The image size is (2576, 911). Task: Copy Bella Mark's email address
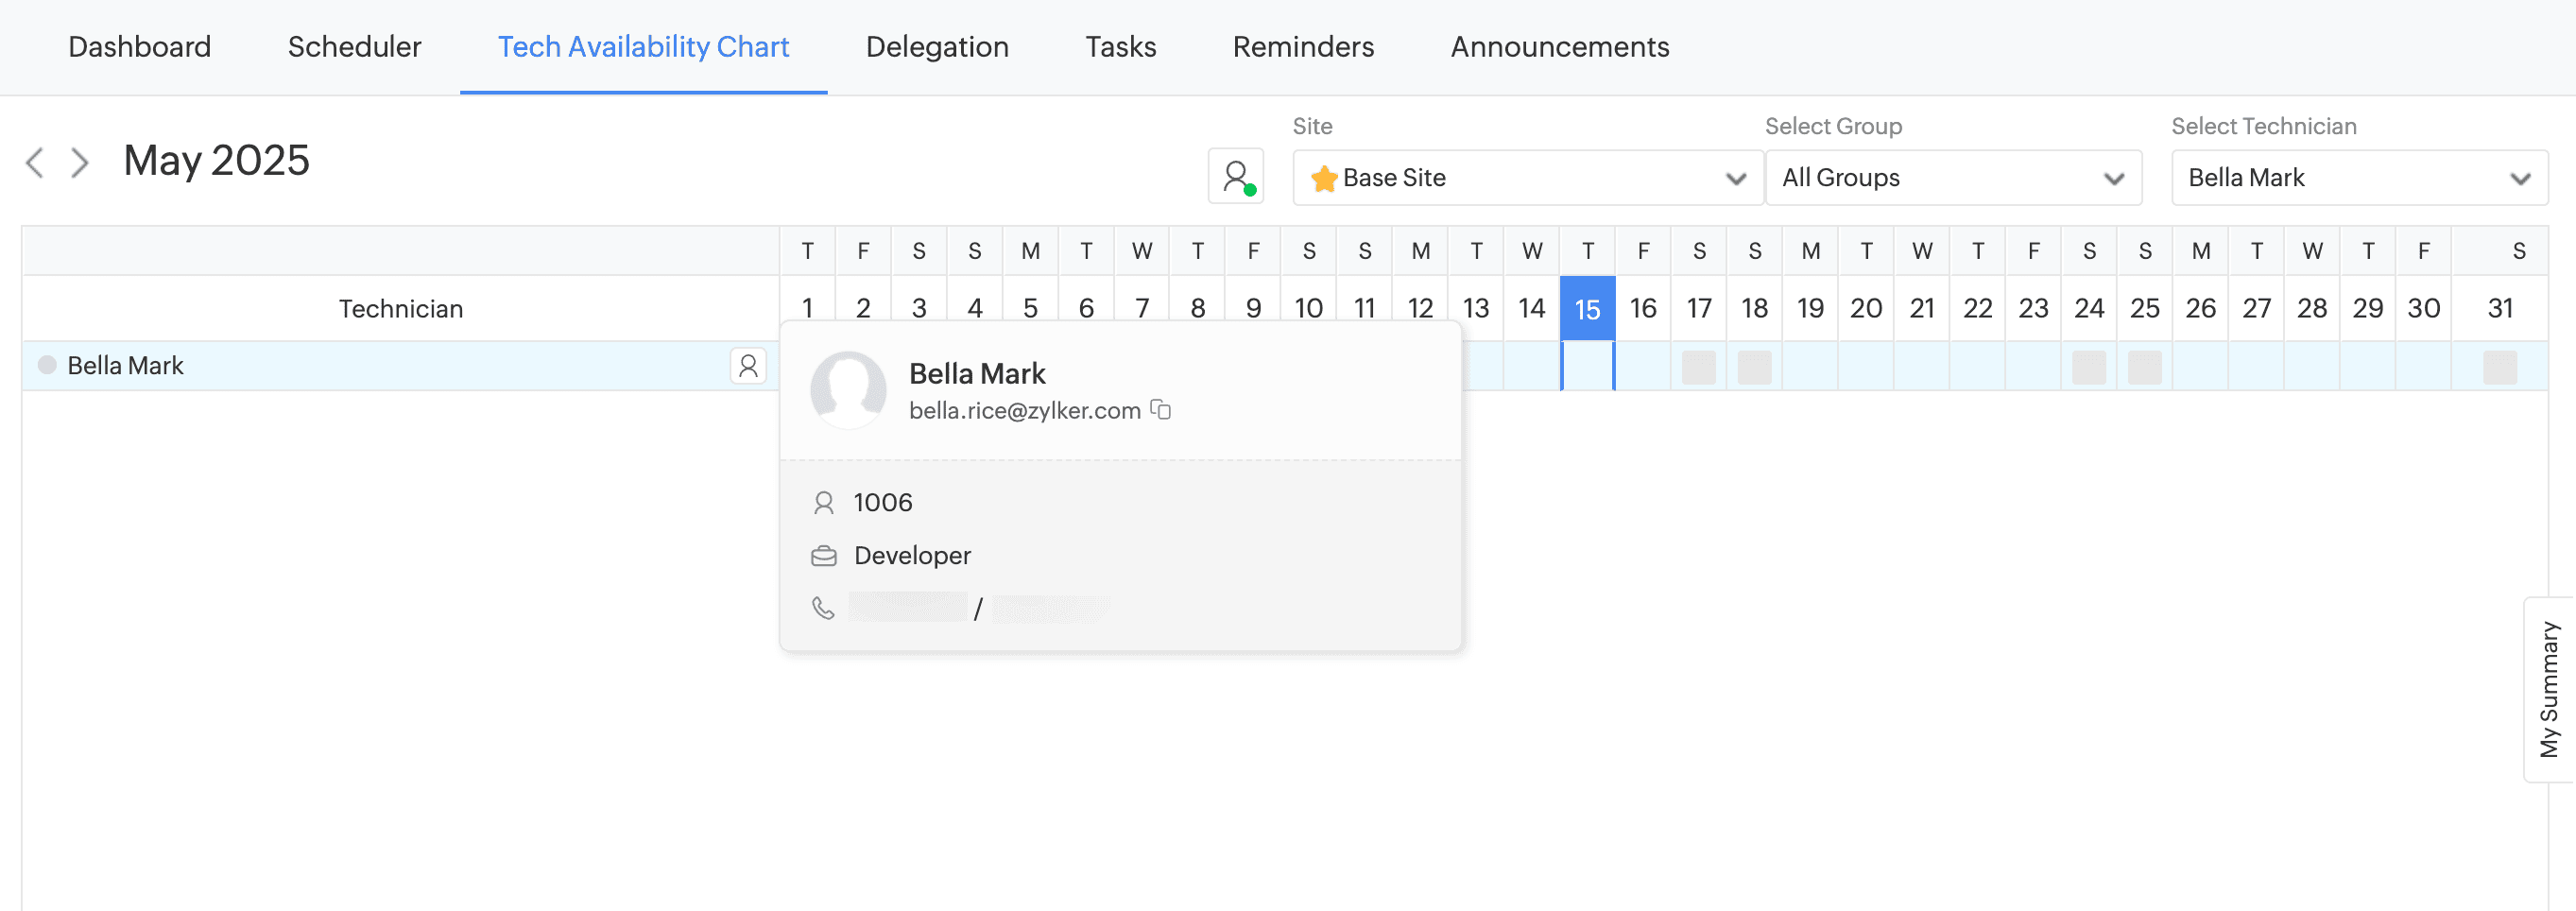coord(1160,410)
